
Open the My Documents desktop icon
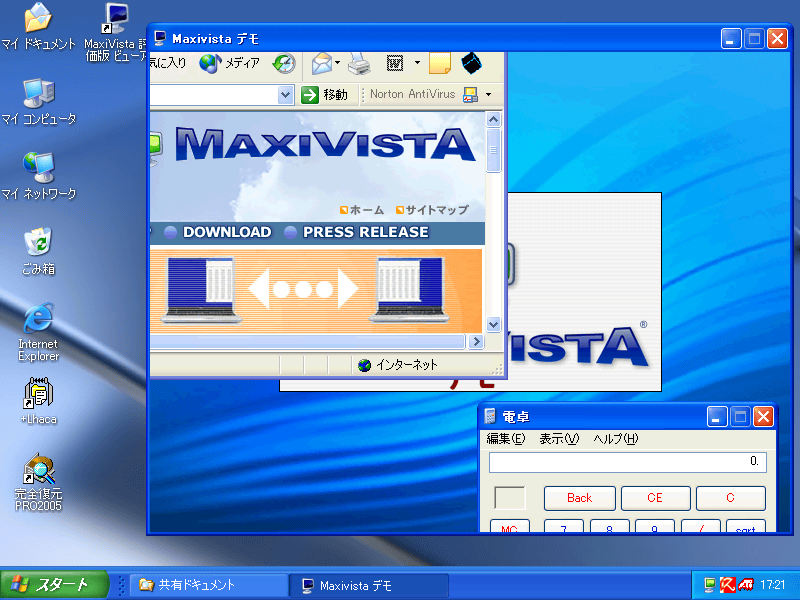click(38, 26)
